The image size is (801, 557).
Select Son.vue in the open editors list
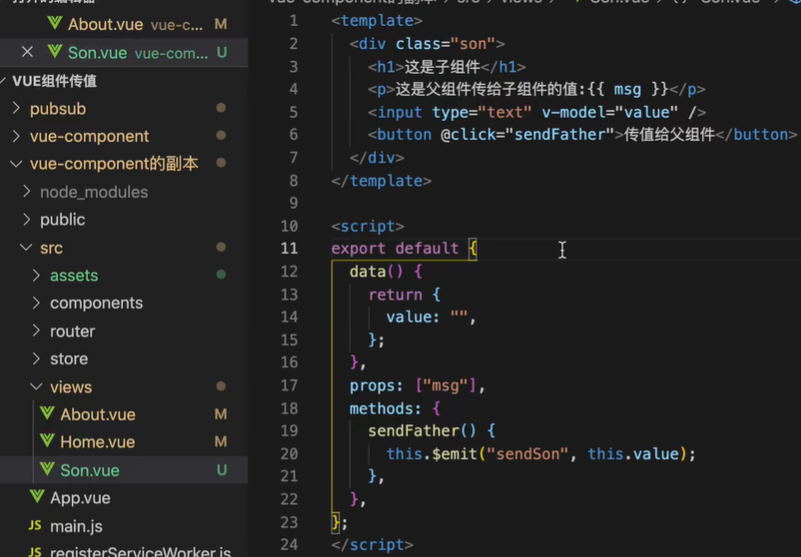(x=124, y=52)
